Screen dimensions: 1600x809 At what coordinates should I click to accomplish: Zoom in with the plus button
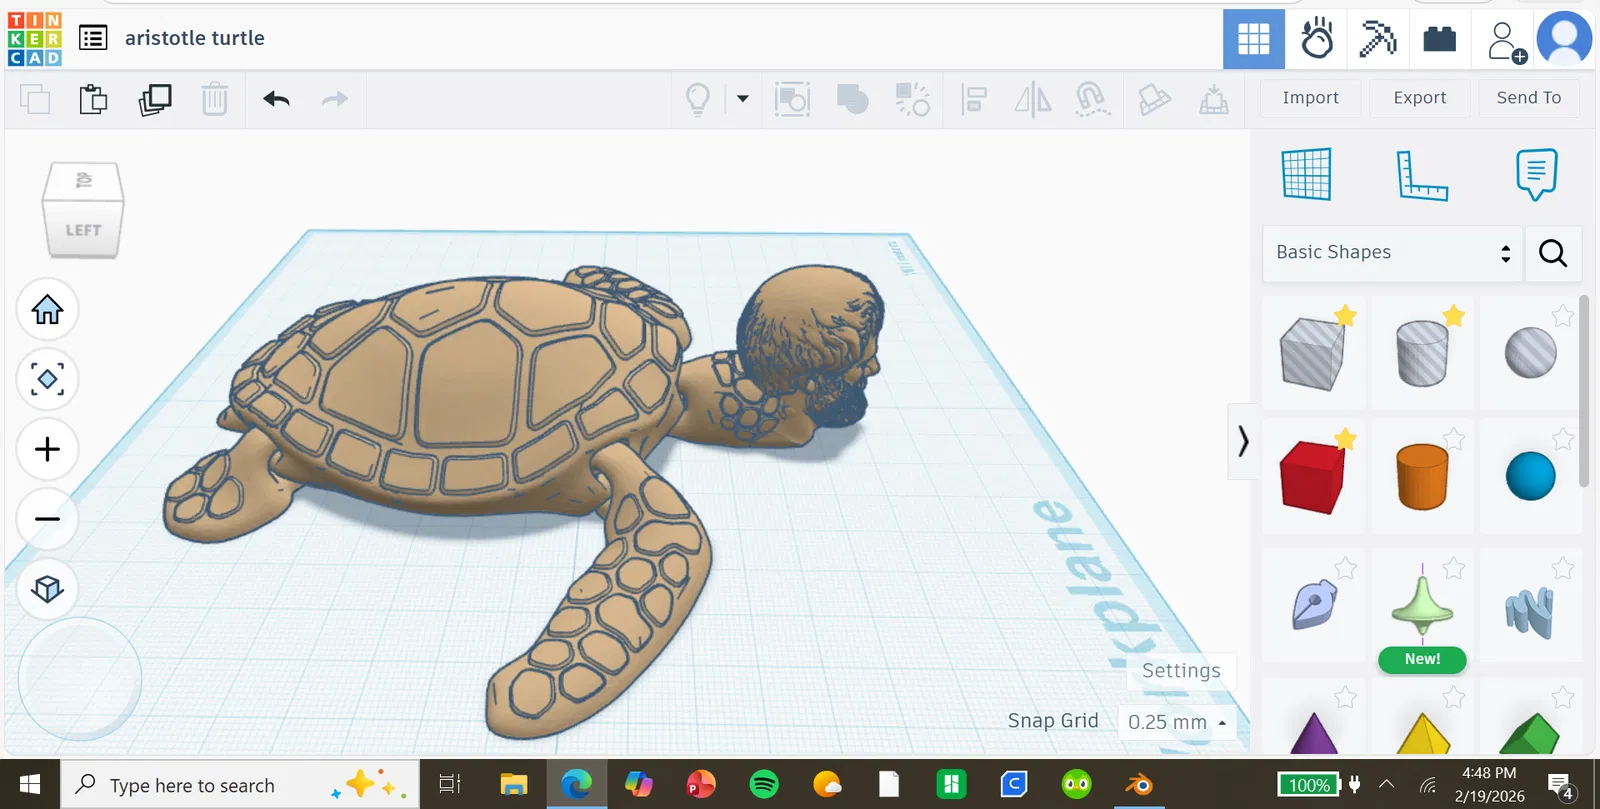(x=47, y=449)
